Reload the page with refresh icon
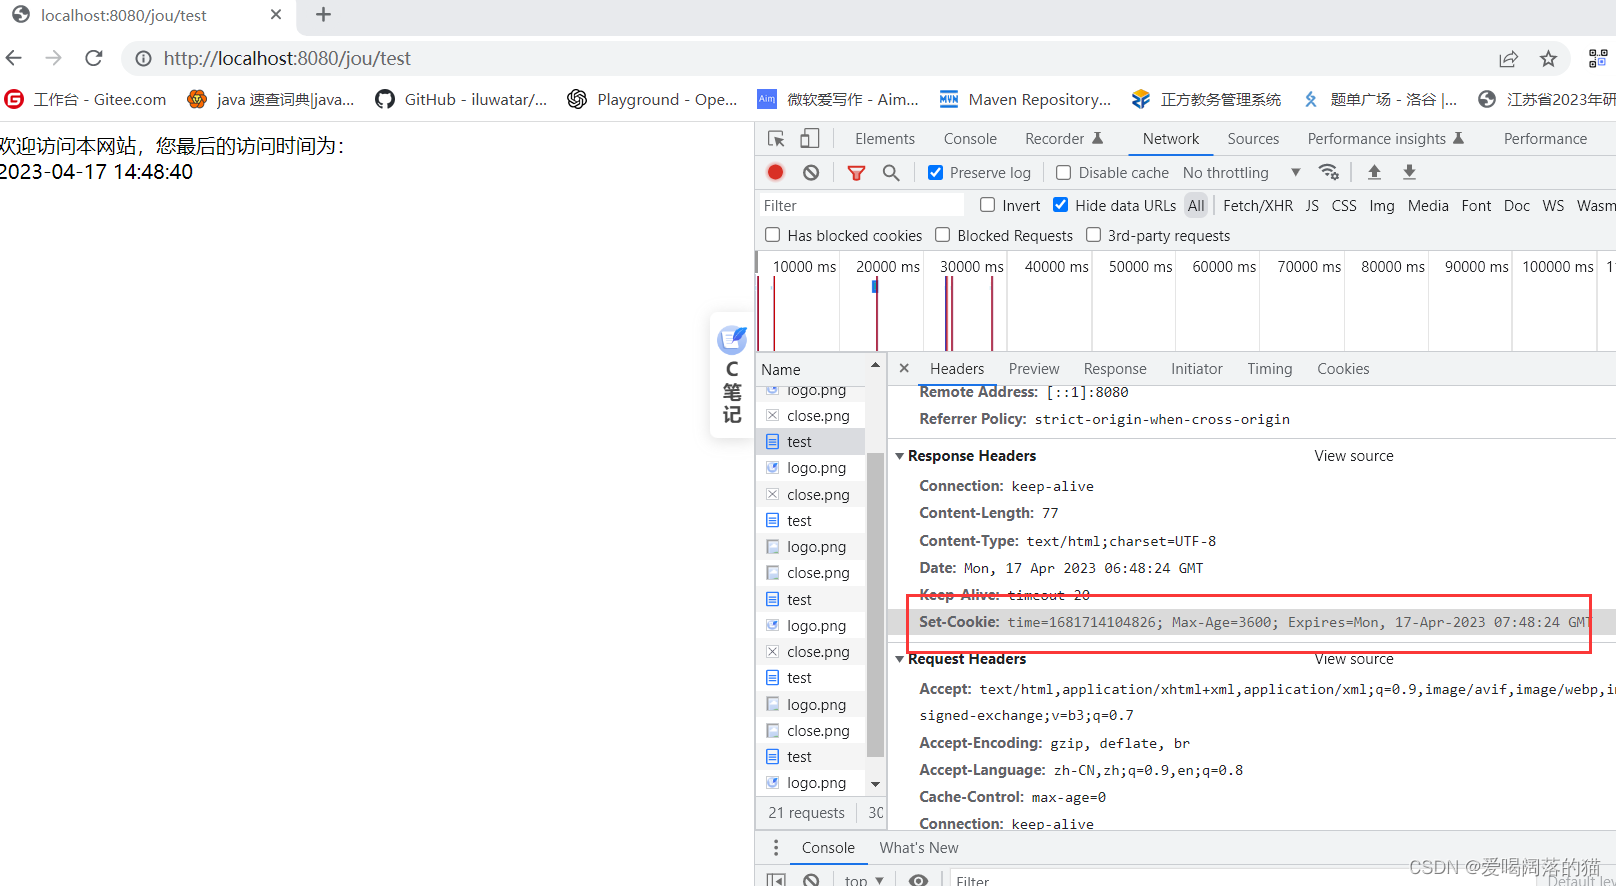This screenshot has height=886, width=1616. click(x=94, y=58)
